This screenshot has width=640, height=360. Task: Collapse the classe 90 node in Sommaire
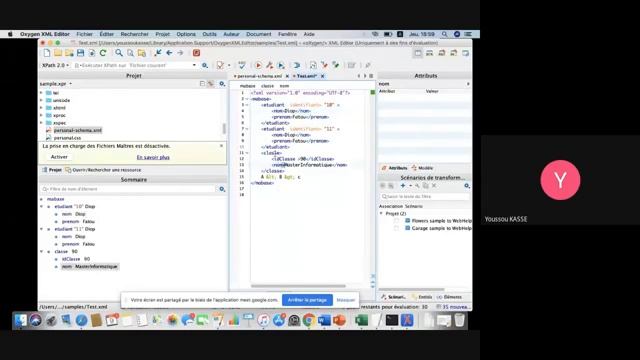pos(42,252)
